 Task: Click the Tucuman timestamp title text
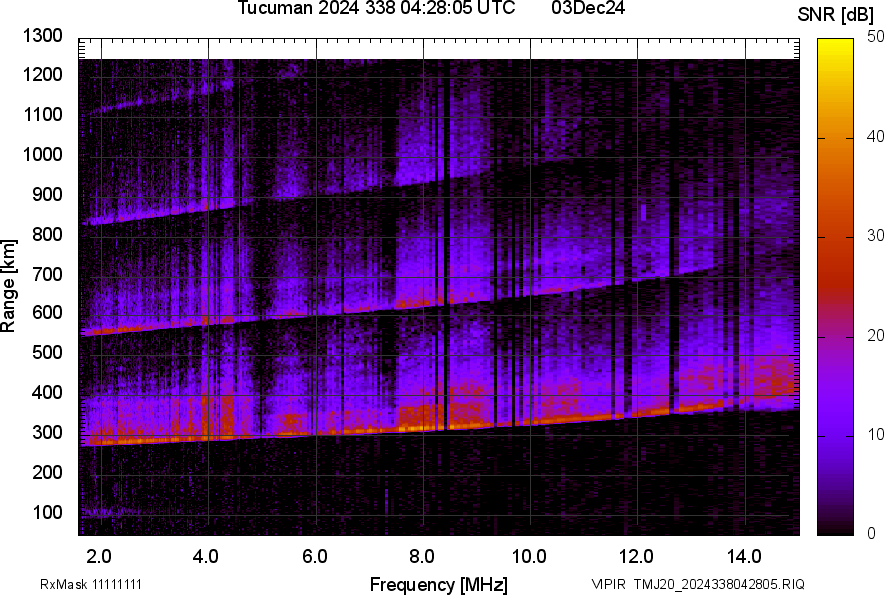376,9
